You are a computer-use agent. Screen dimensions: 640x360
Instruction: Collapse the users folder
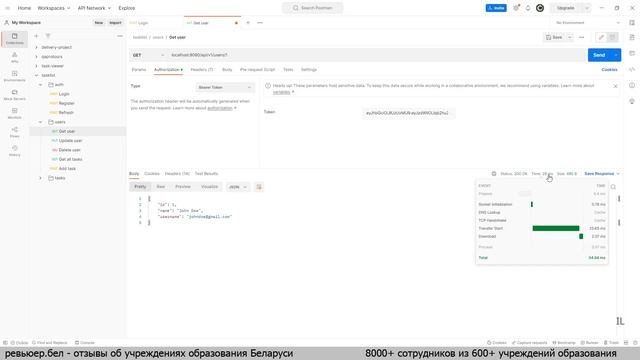click(40, 122)
